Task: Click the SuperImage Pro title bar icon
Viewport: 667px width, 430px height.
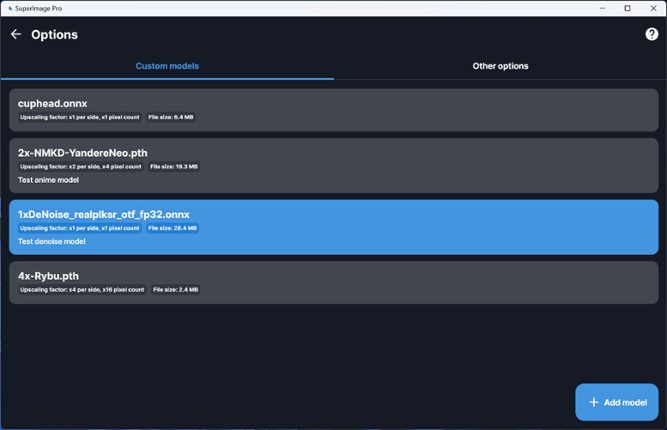Action: click(8, 8)
